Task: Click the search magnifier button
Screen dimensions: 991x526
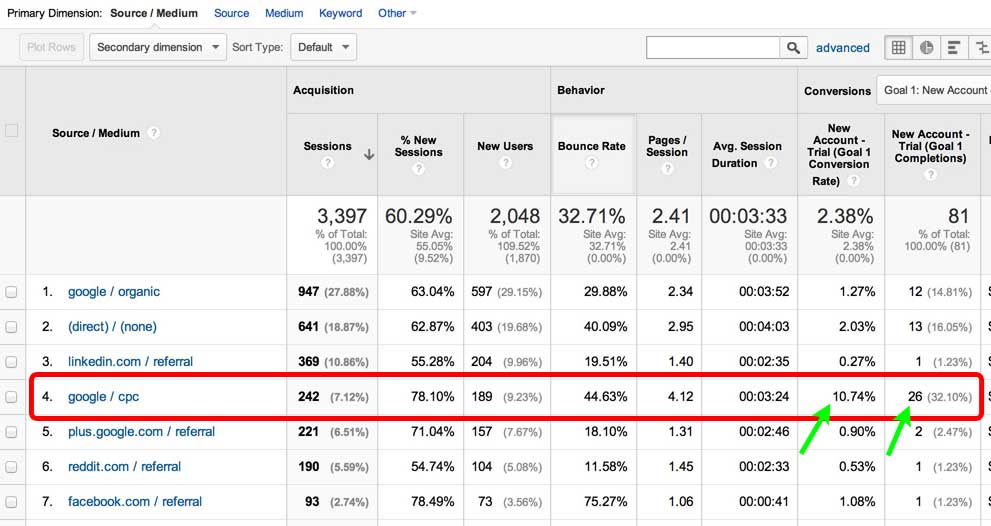Action: click(x=793, y=47)
